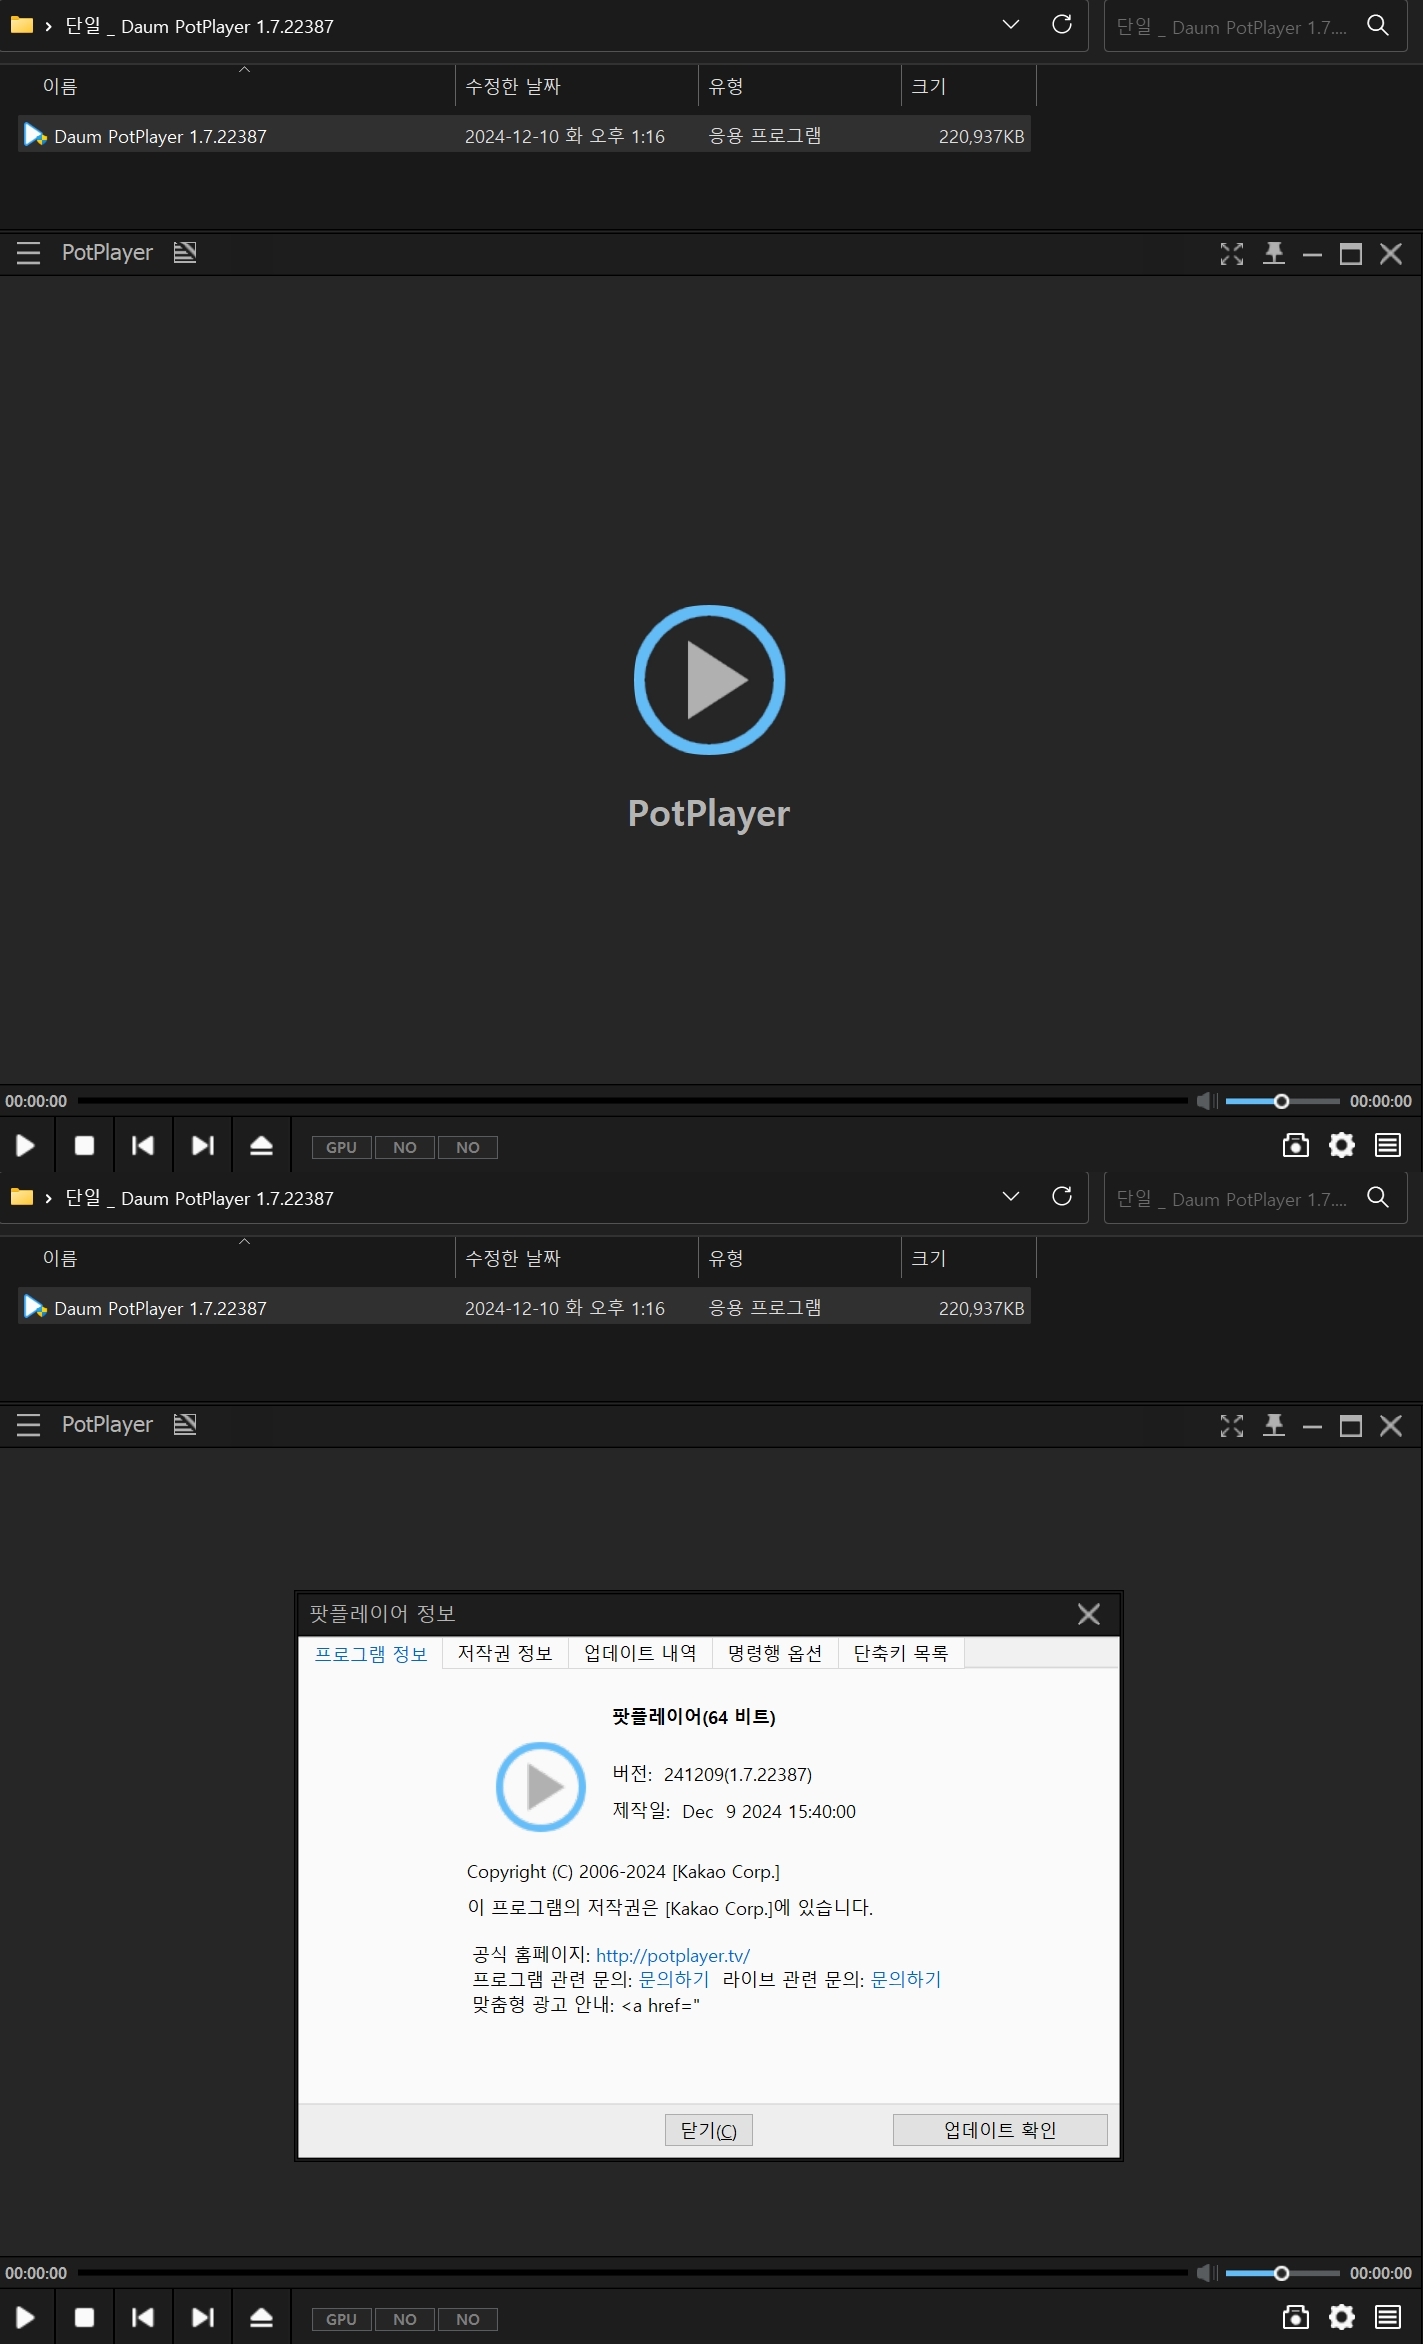
Task: Click big blue play logo in idle PotPlayer window
Action: [710, 680]
